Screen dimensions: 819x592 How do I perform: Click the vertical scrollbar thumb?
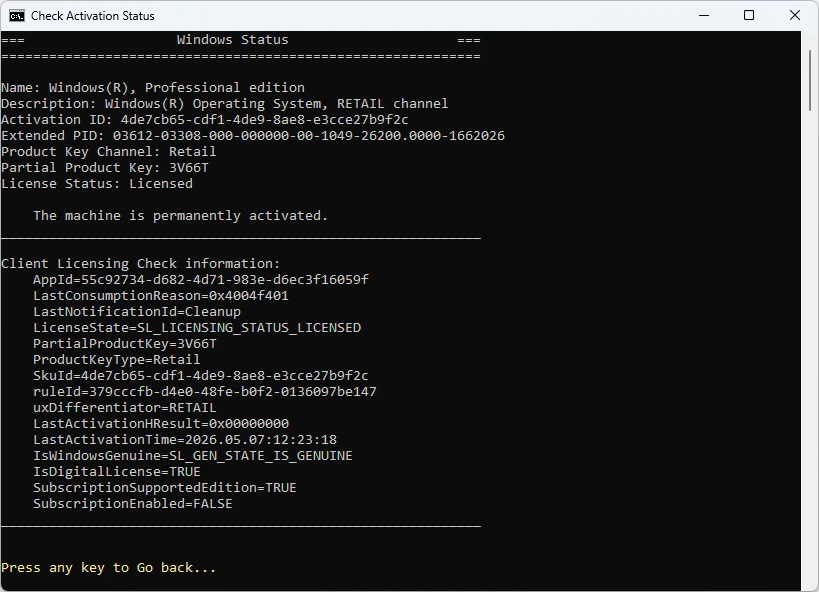(810, 80)
